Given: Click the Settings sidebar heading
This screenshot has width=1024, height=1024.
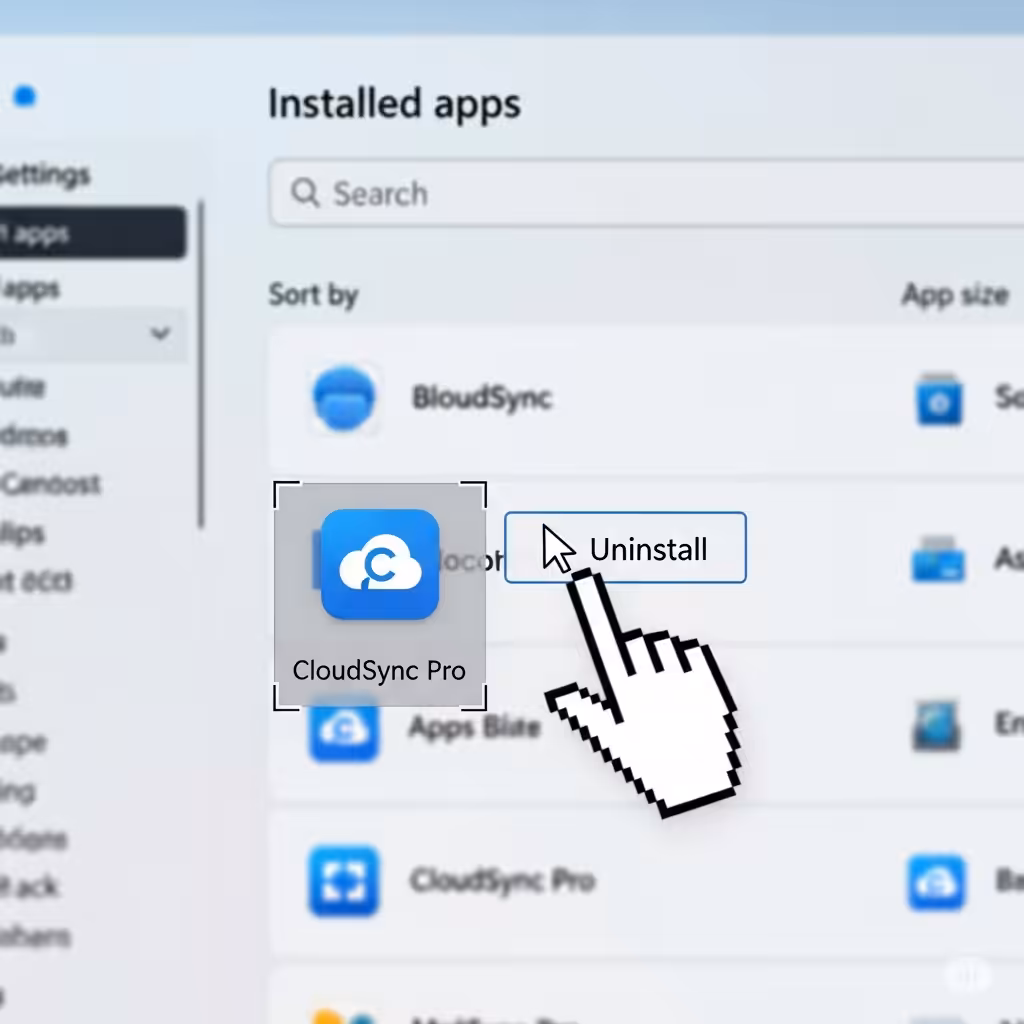Looking at the screenshot, I should tap(44, 174).
